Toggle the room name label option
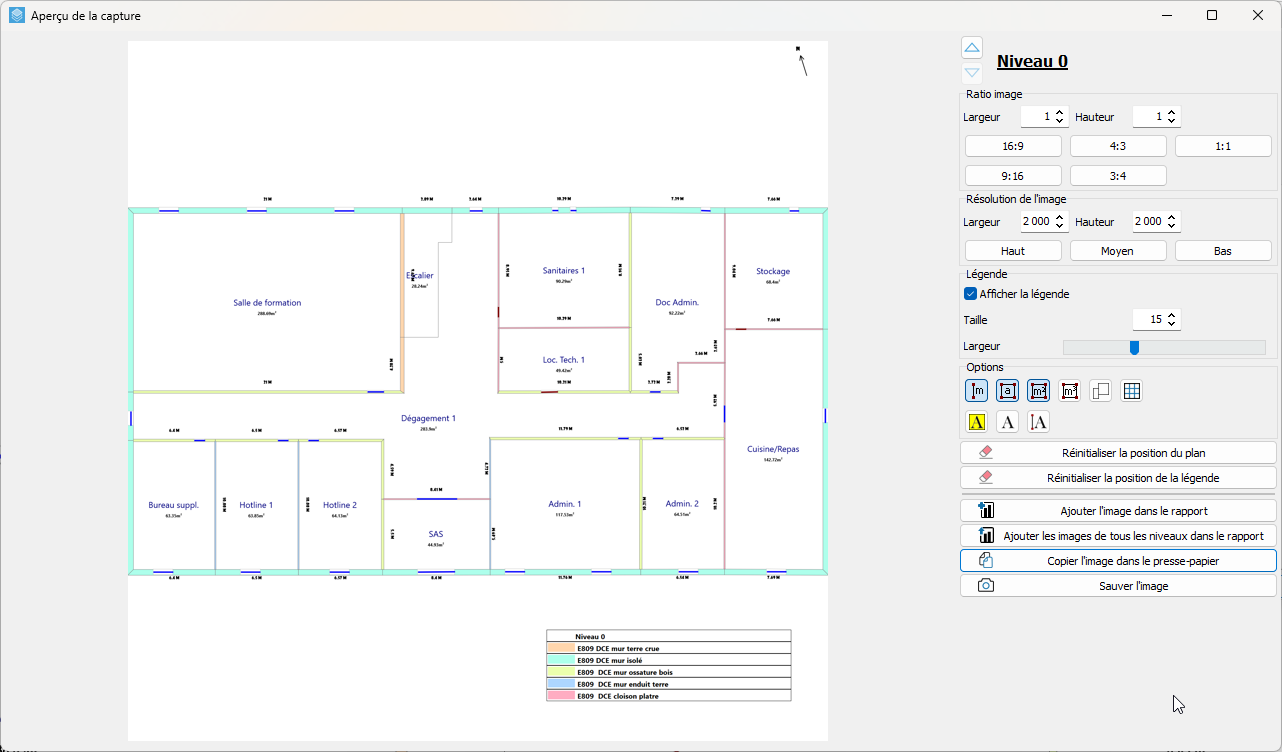Screen dimensions: 1282x752 pos(1008,391)
